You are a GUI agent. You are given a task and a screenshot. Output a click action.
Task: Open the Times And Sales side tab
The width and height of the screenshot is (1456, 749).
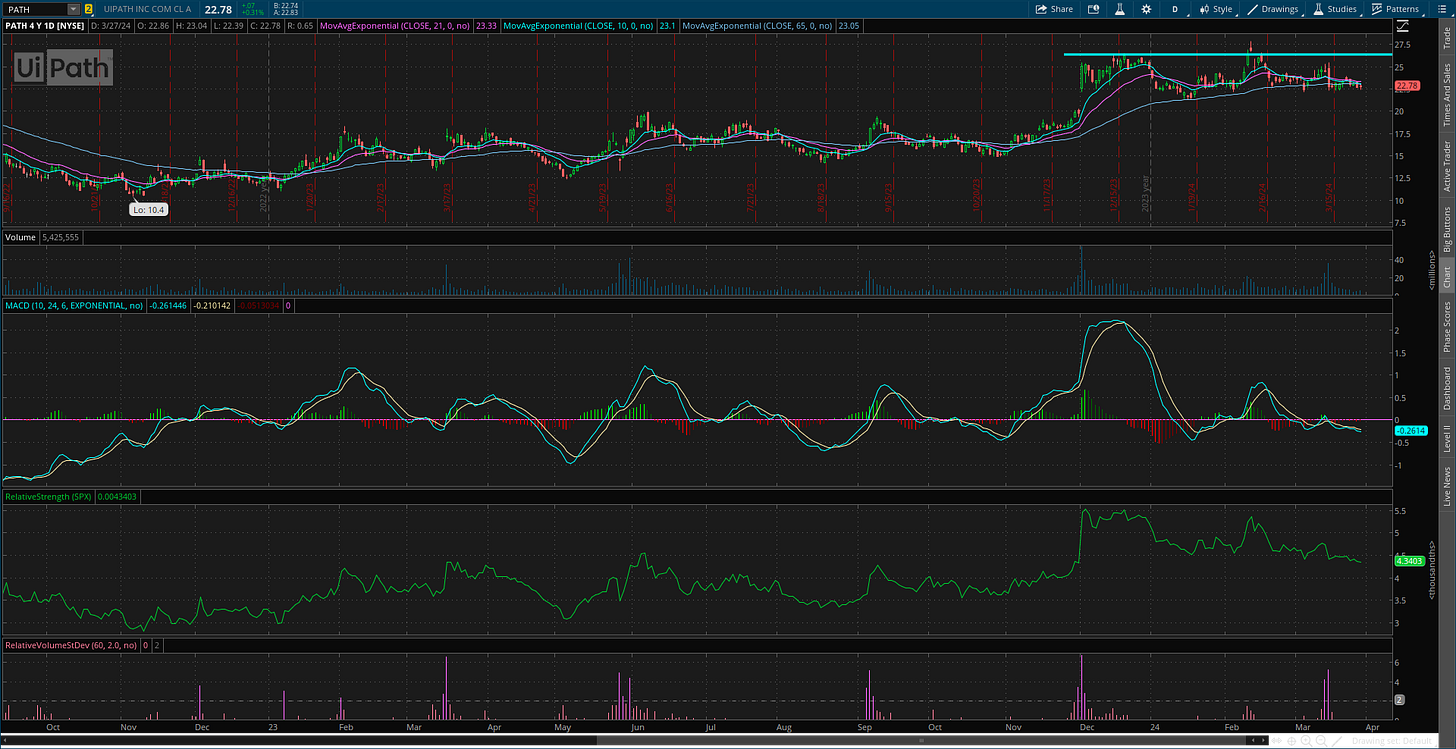pos(1446,95)
